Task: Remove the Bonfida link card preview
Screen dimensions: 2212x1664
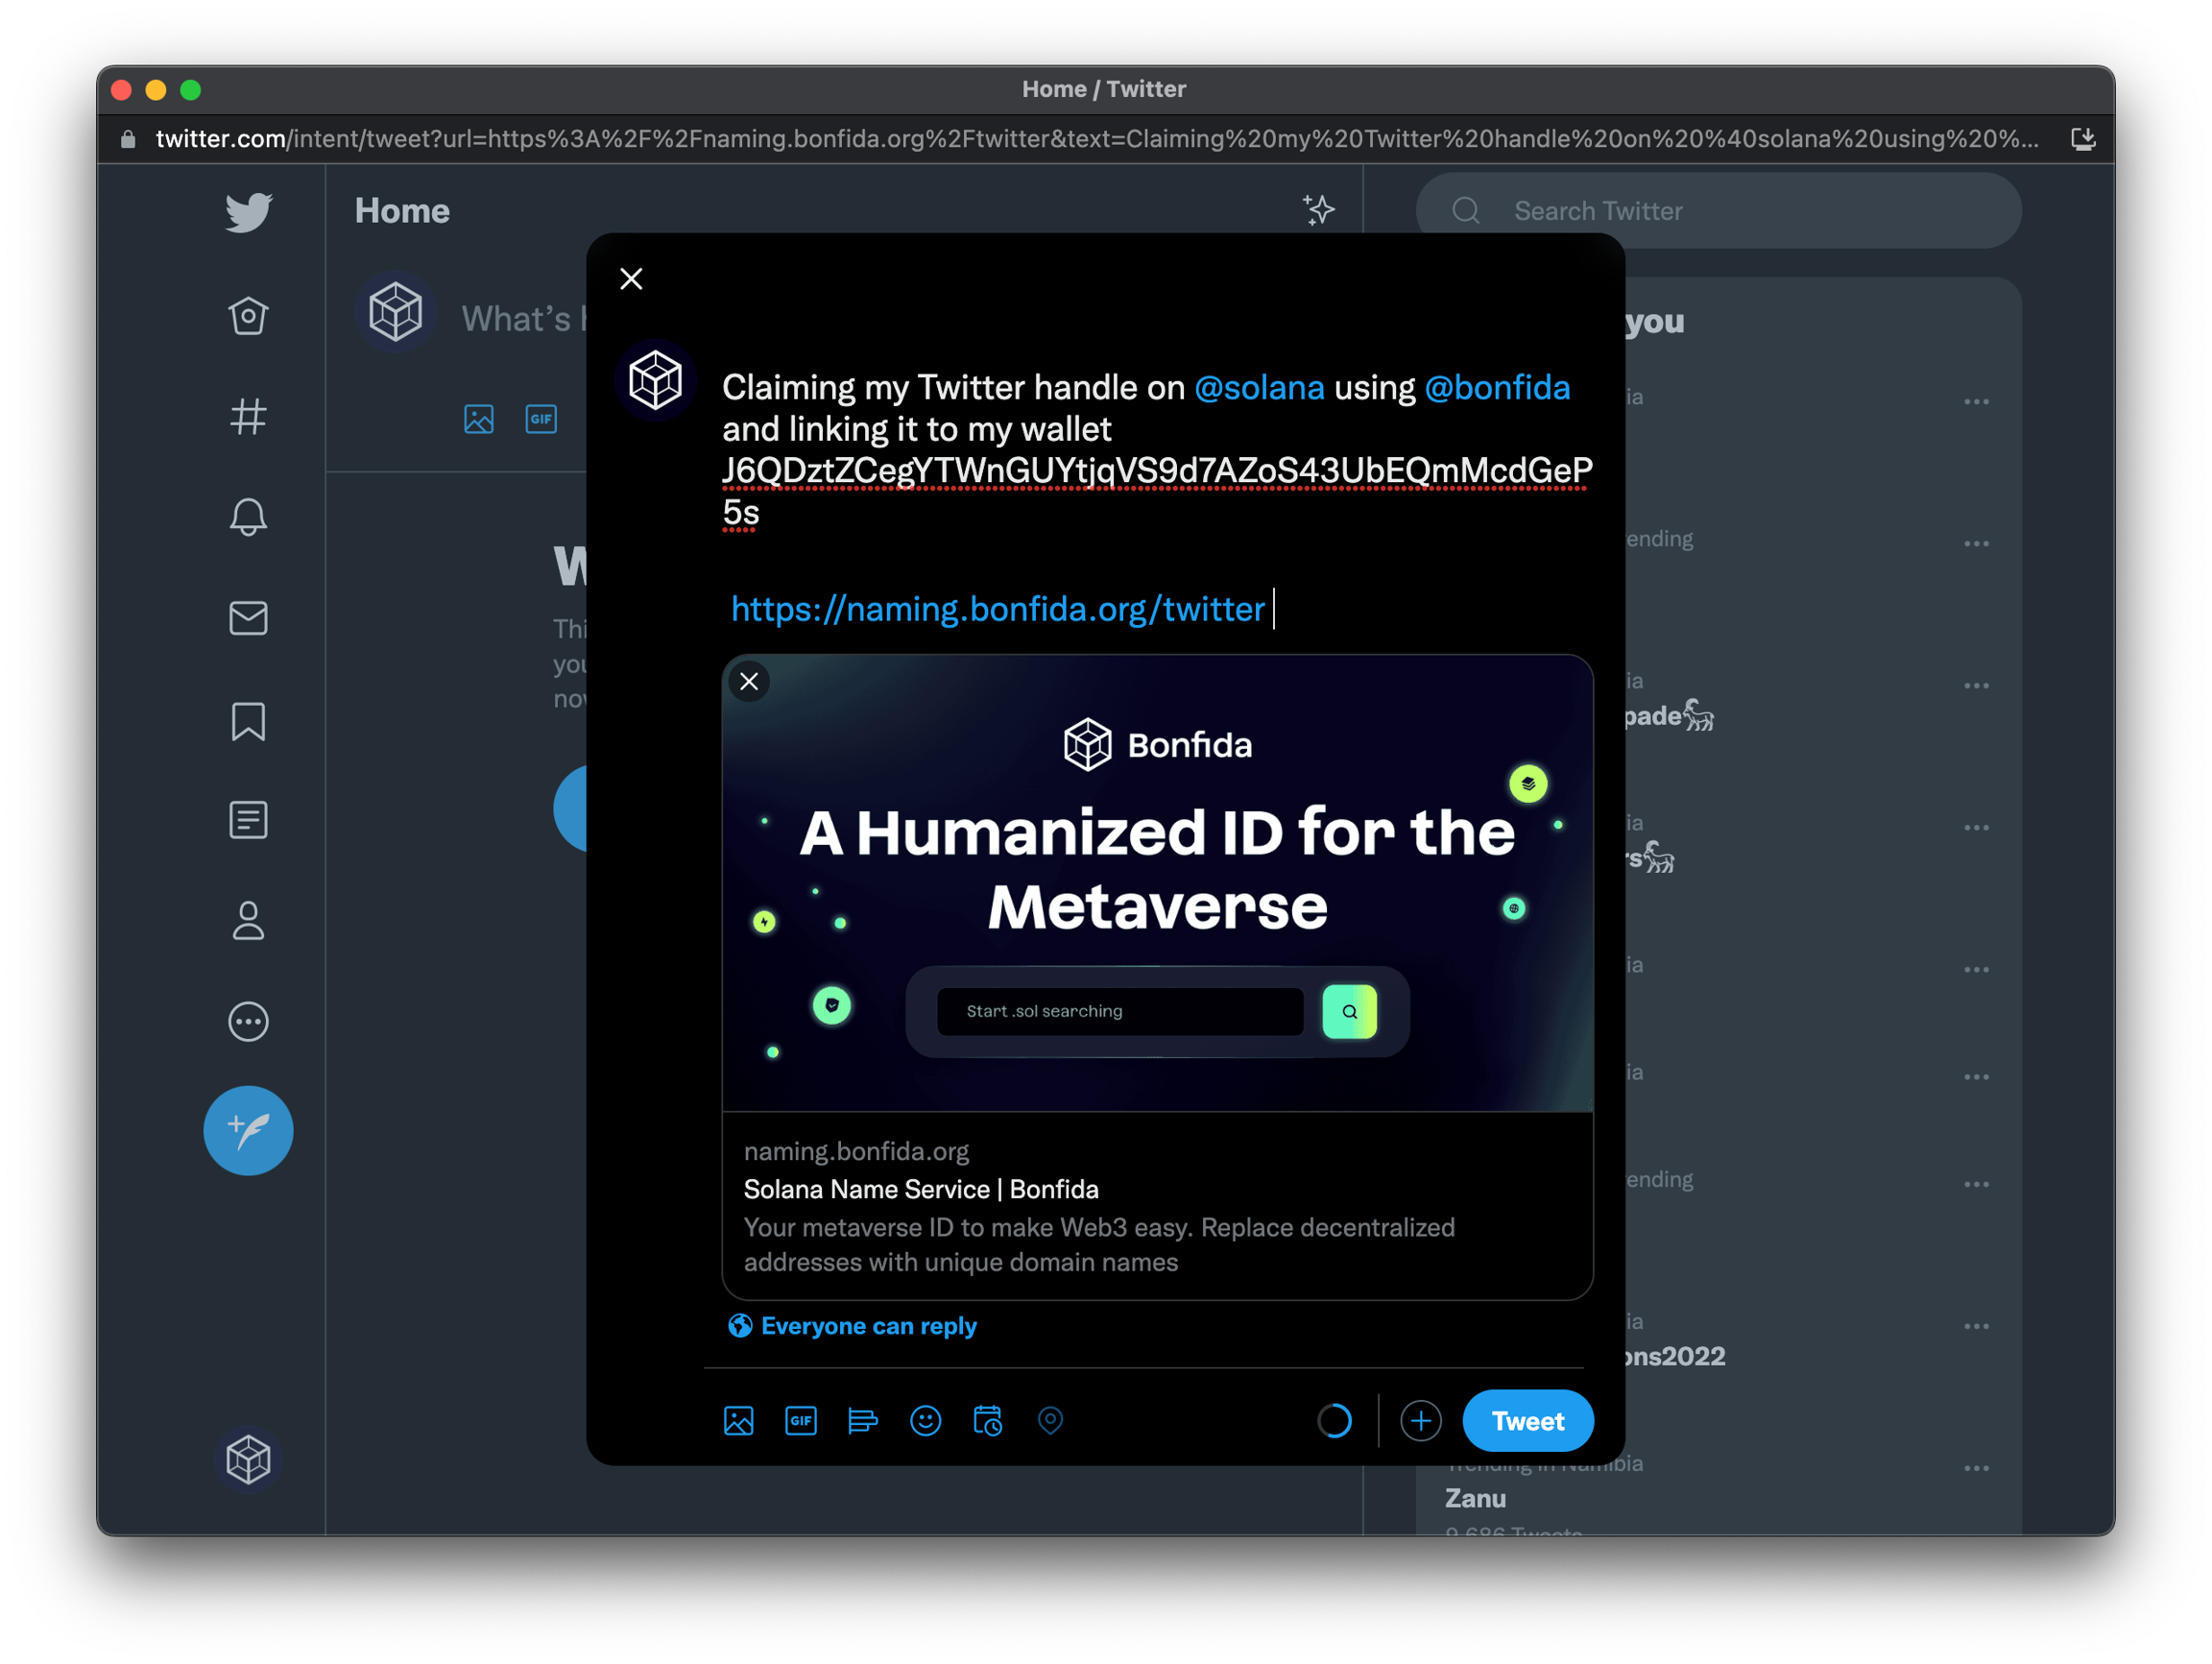Action: point(749,682)
